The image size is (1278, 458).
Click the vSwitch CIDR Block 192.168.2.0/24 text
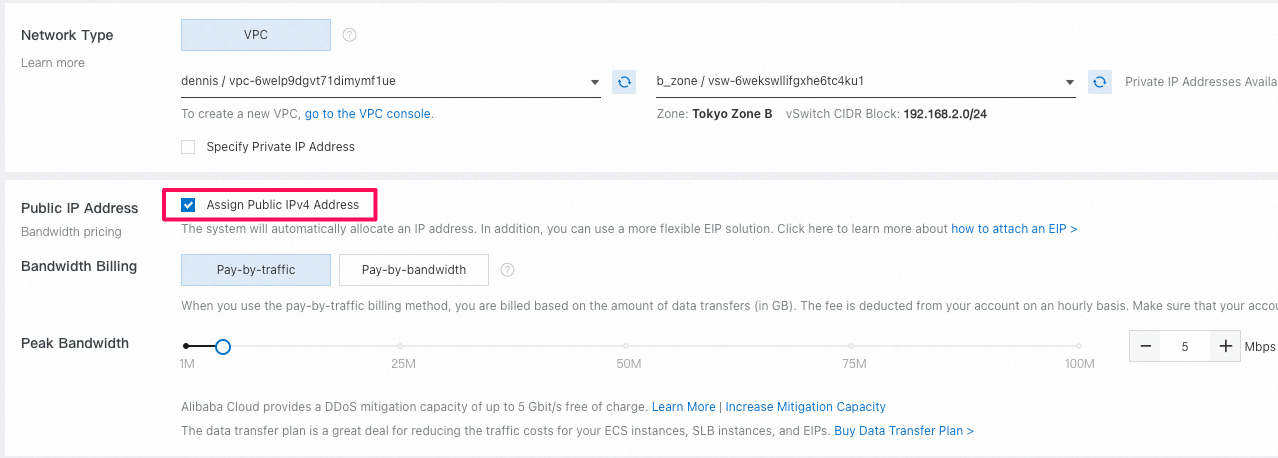[x=945, y=114]
